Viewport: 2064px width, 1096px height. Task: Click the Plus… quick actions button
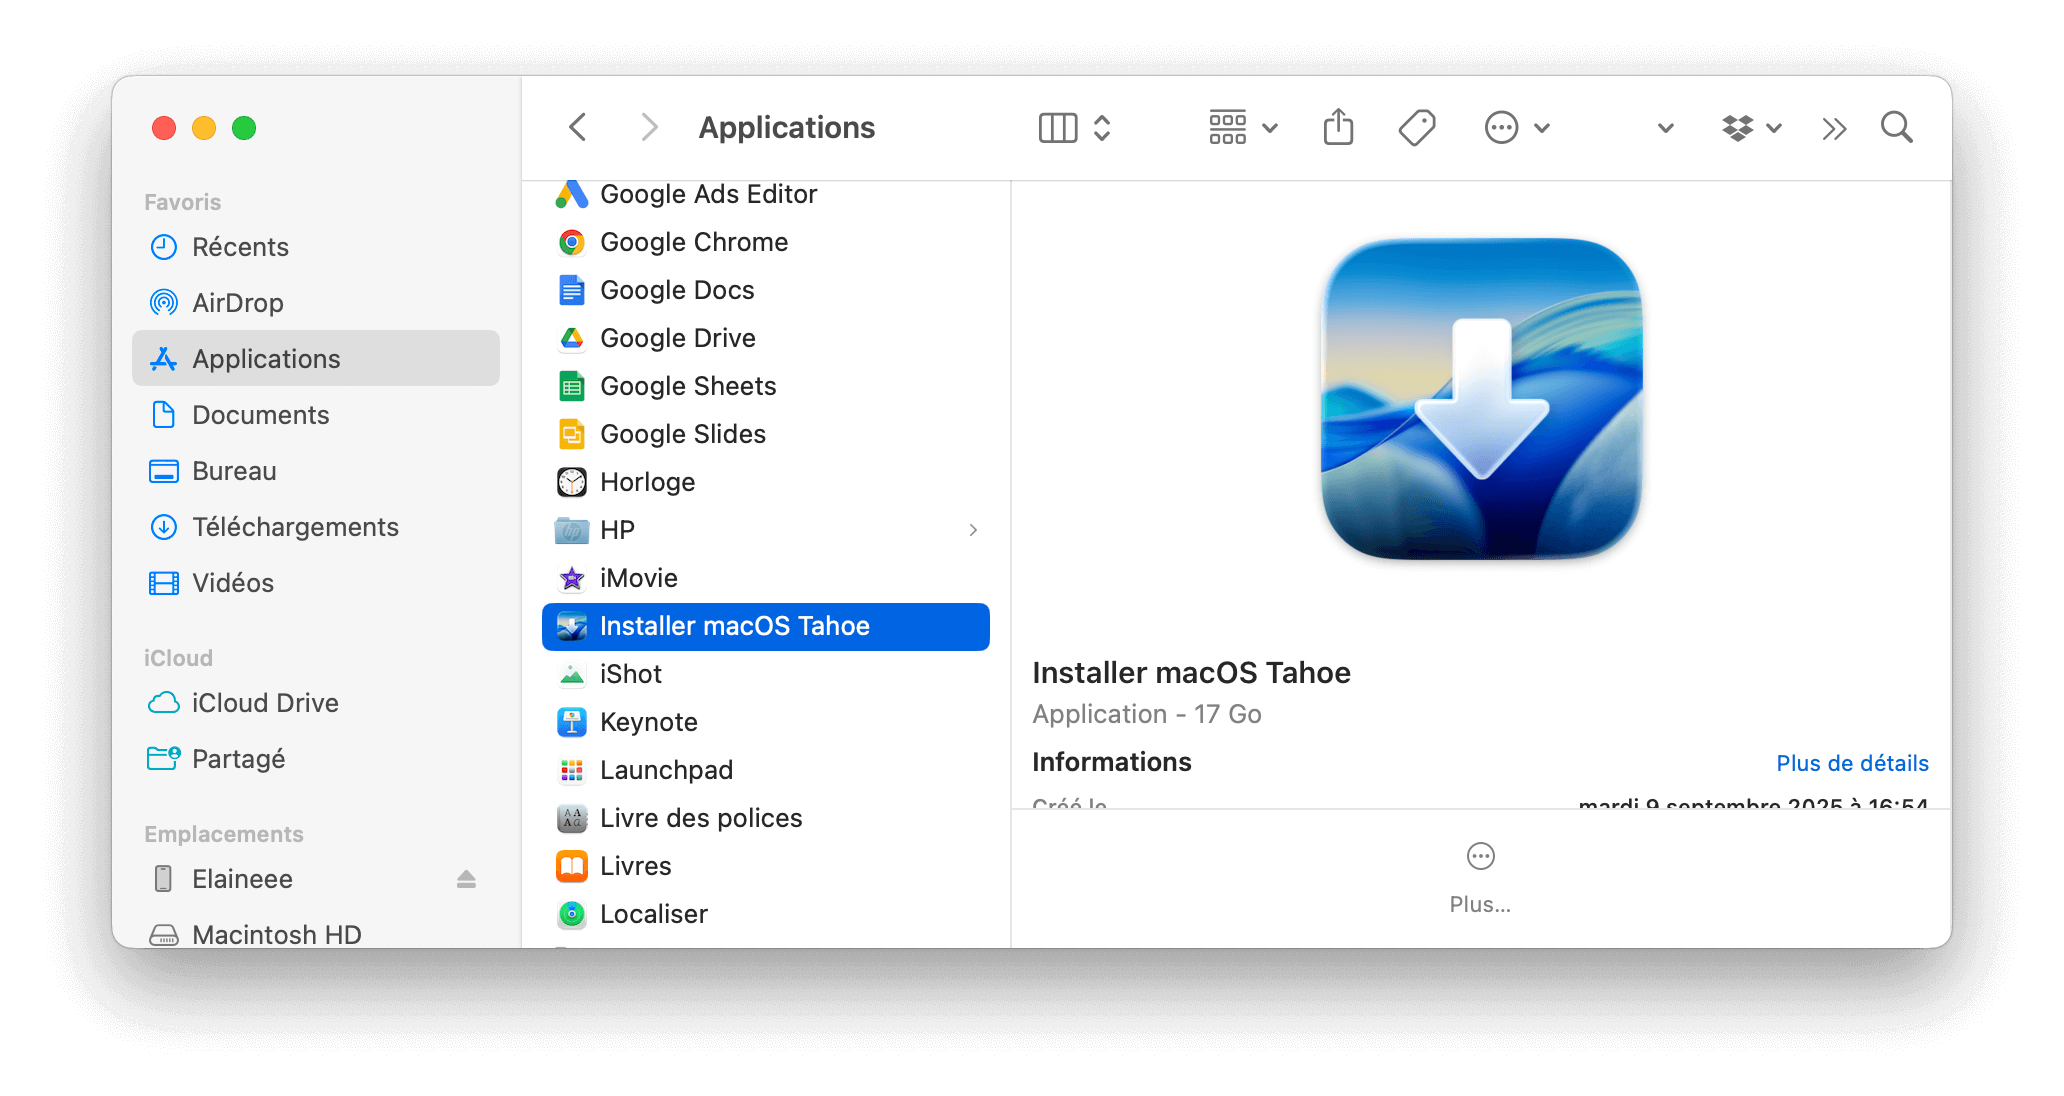pos(1480,878)
